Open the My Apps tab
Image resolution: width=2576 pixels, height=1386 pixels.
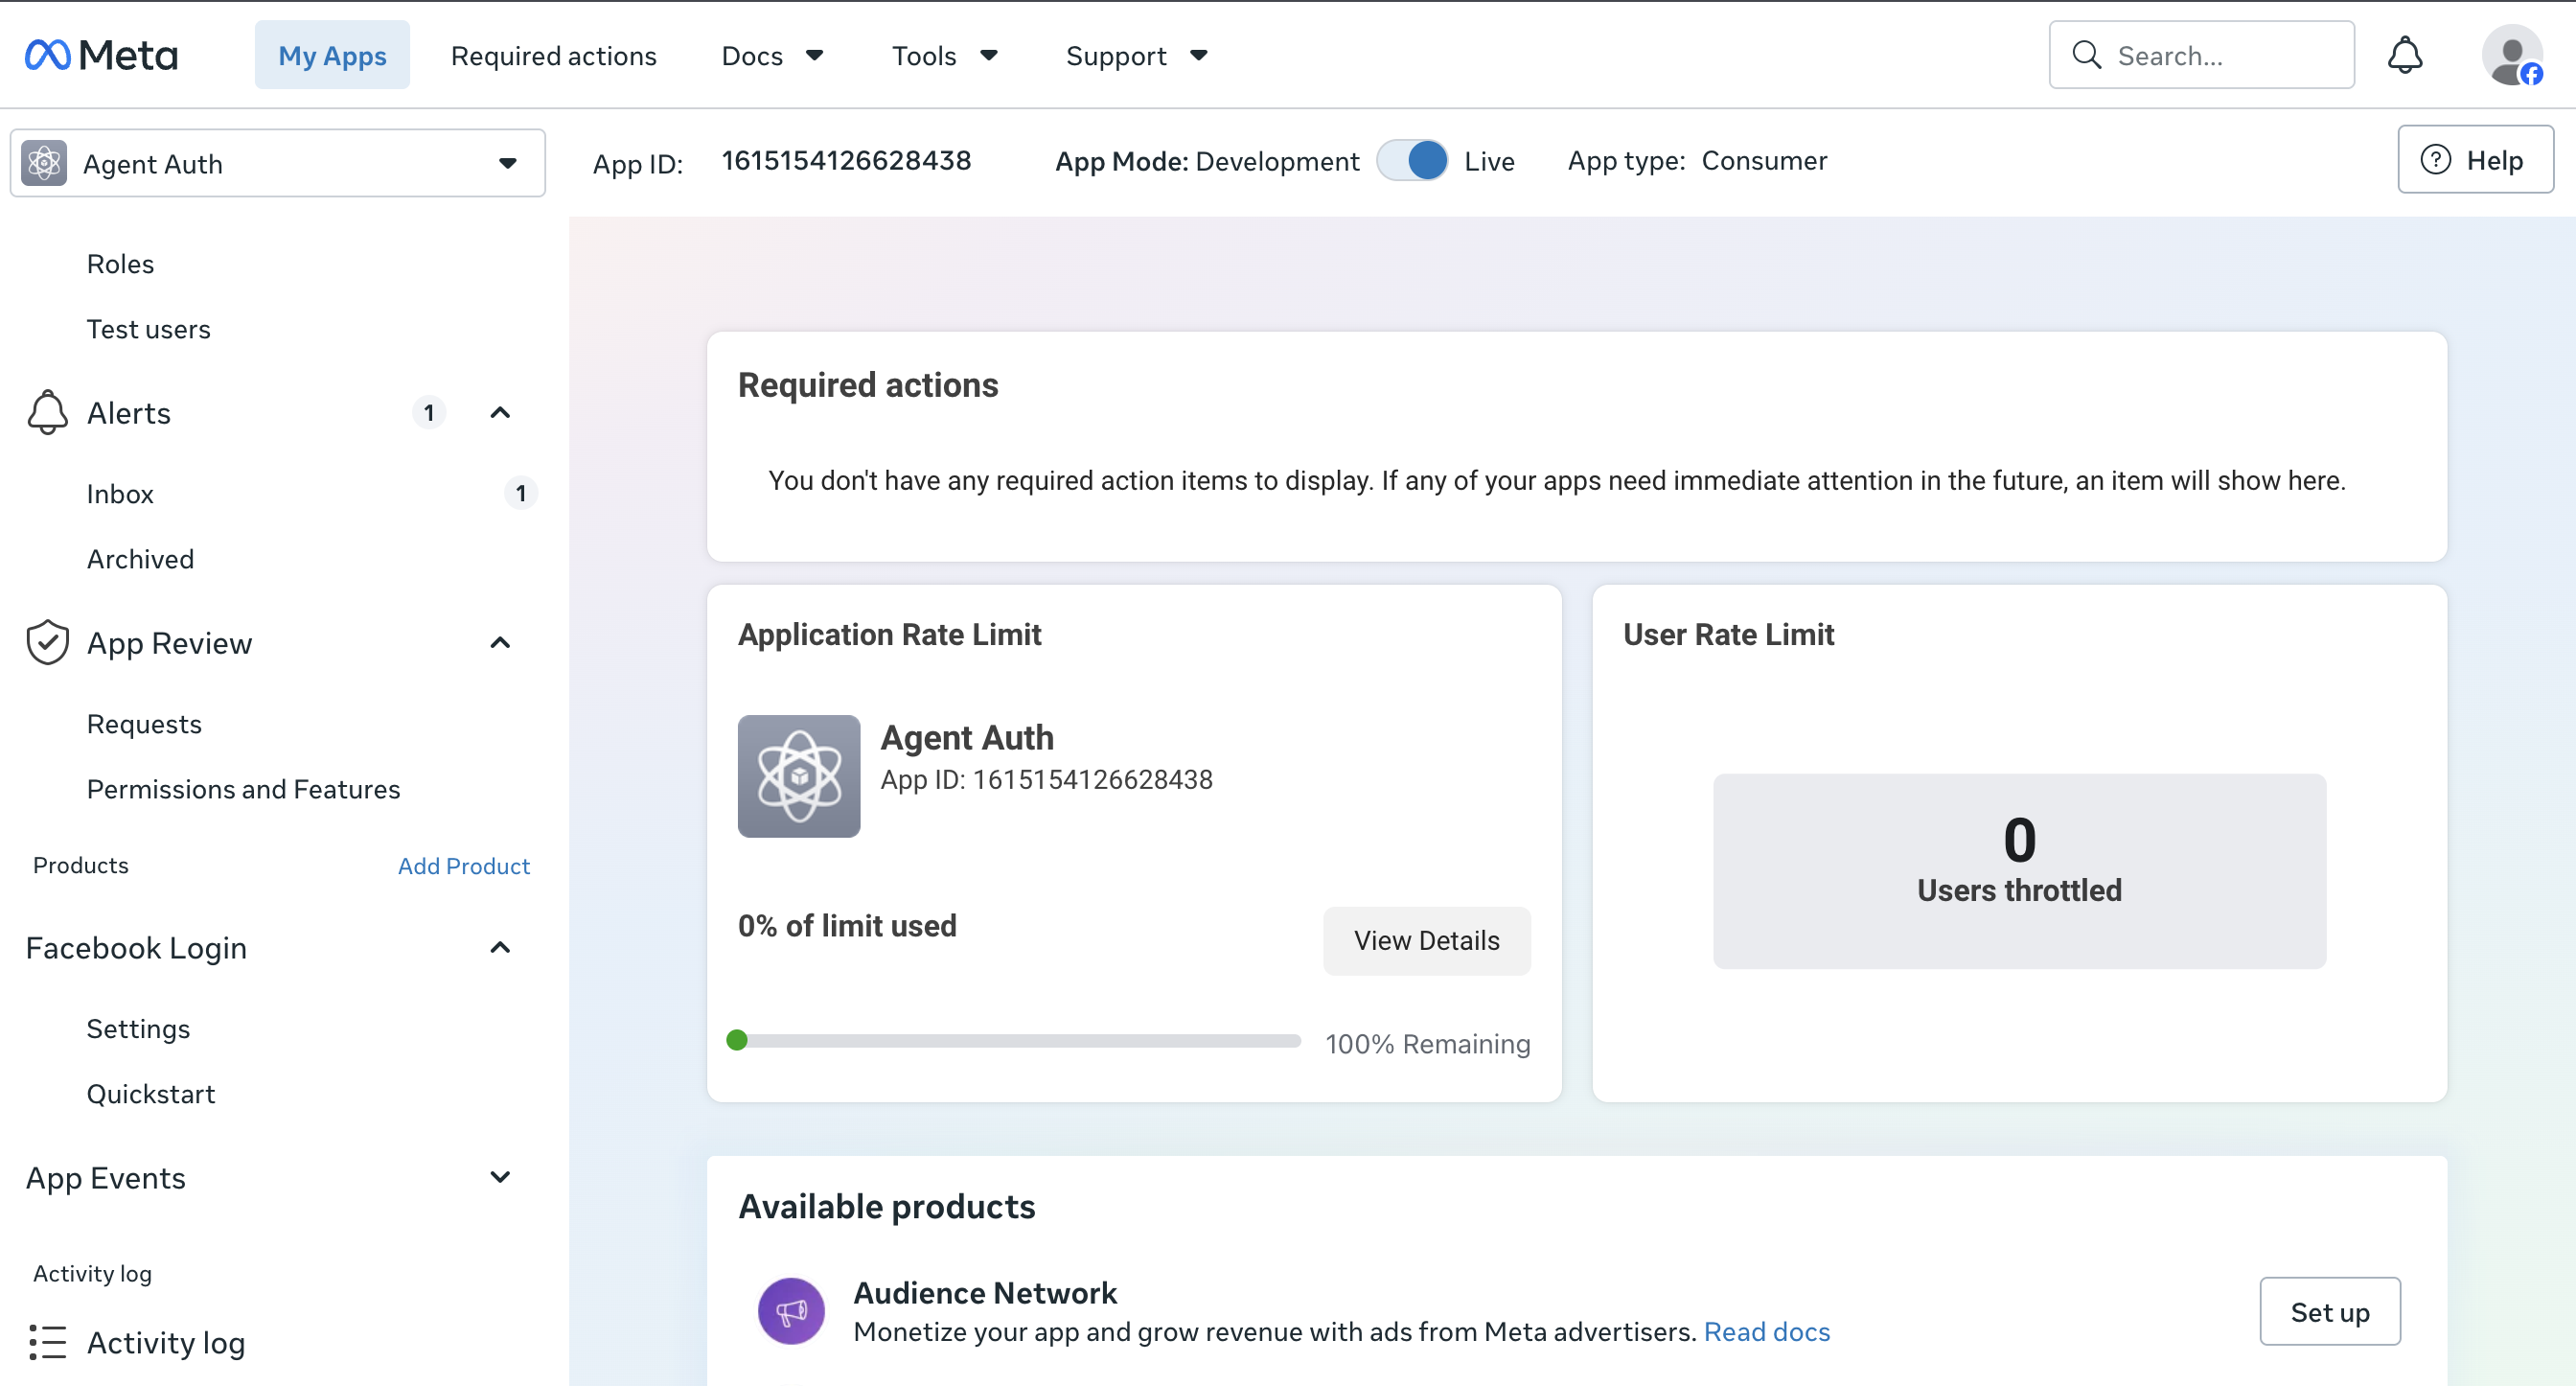(332, 55)
